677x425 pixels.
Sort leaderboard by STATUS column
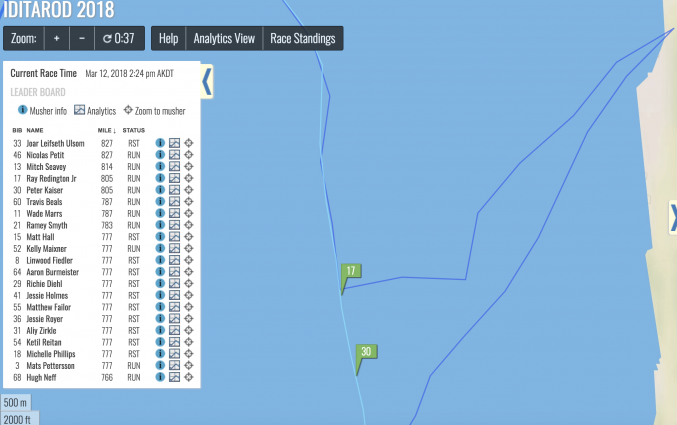pos(133,130)
